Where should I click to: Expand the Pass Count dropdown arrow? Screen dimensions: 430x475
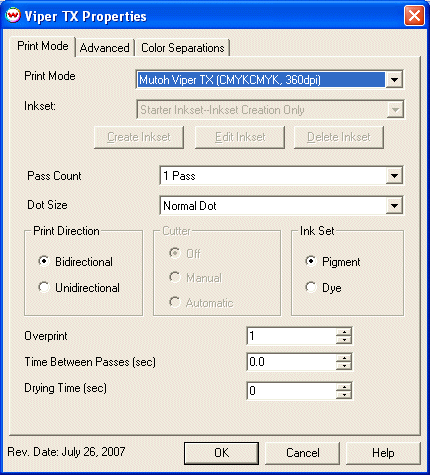(x=394, y=176)
